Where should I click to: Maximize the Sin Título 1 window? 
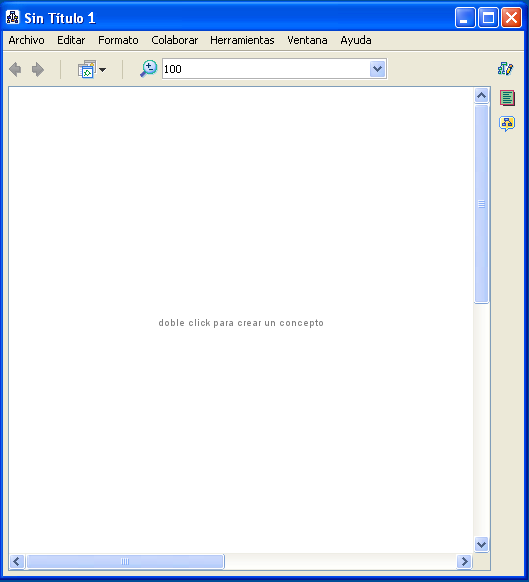pos(488,17)
